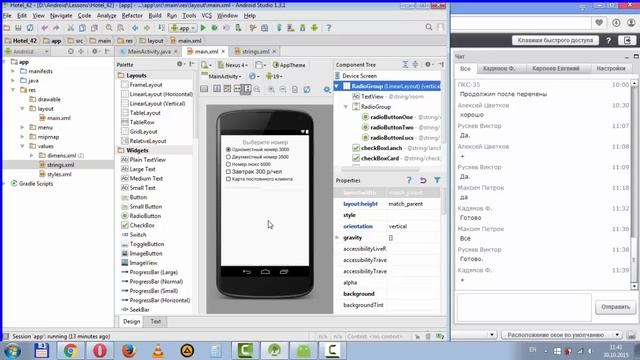Open the Refactor menu
This screenshot has height=360, width=640.
(132, 16)
